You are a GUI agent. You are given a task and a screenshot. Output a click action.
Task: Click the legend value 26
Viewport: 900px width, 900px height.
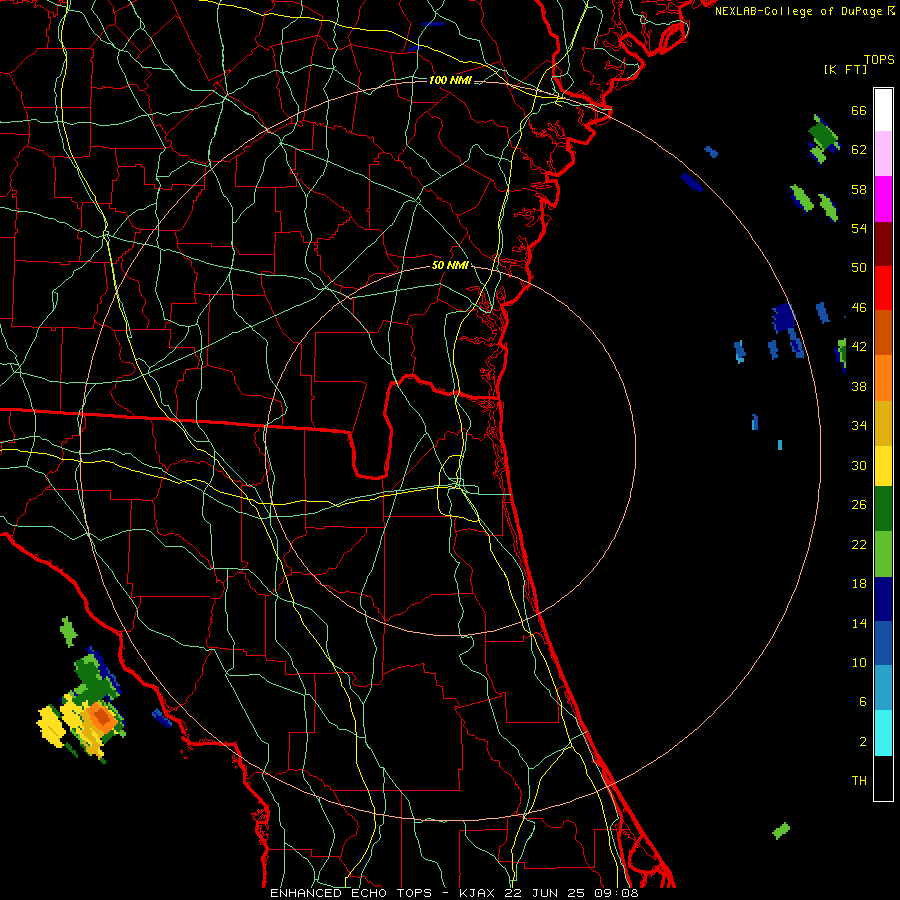click(859, 505)
